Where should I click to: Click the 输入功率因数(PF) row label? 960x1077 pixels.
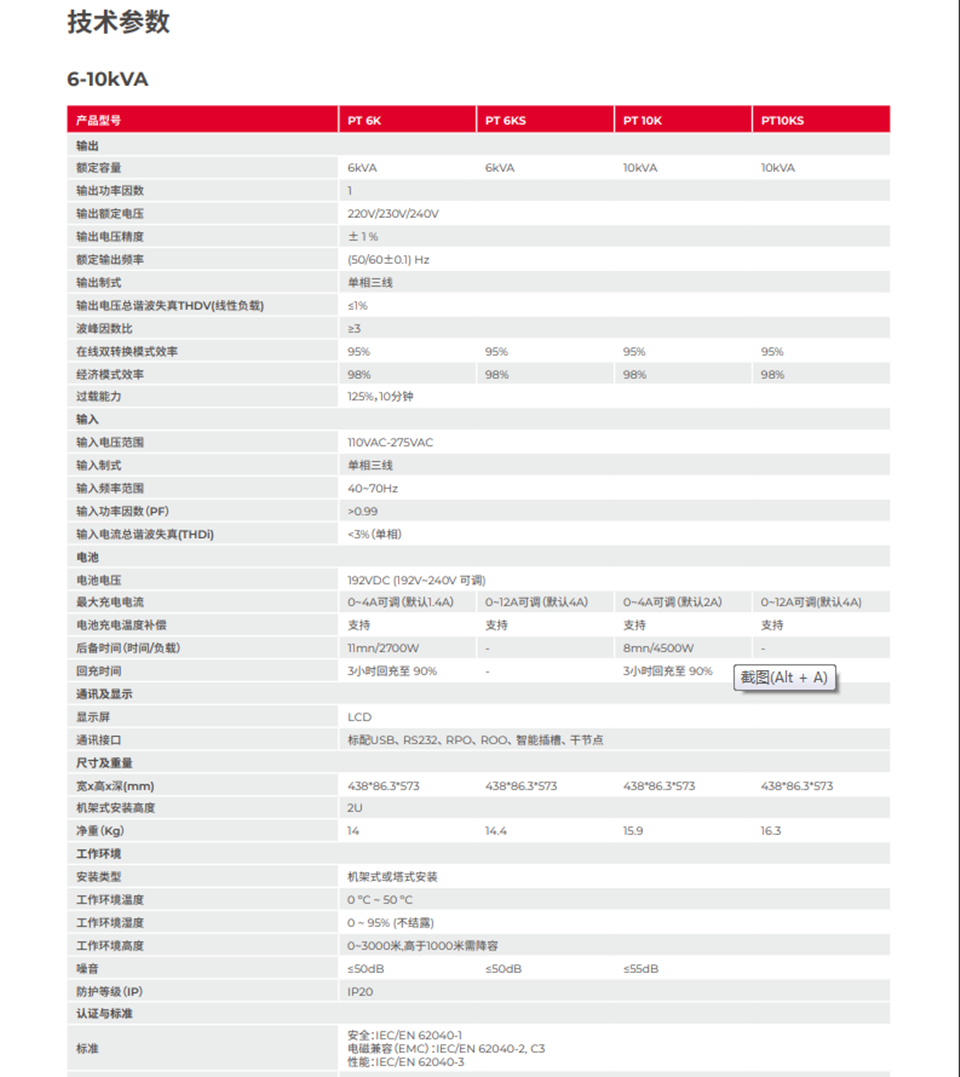point(123,511)
